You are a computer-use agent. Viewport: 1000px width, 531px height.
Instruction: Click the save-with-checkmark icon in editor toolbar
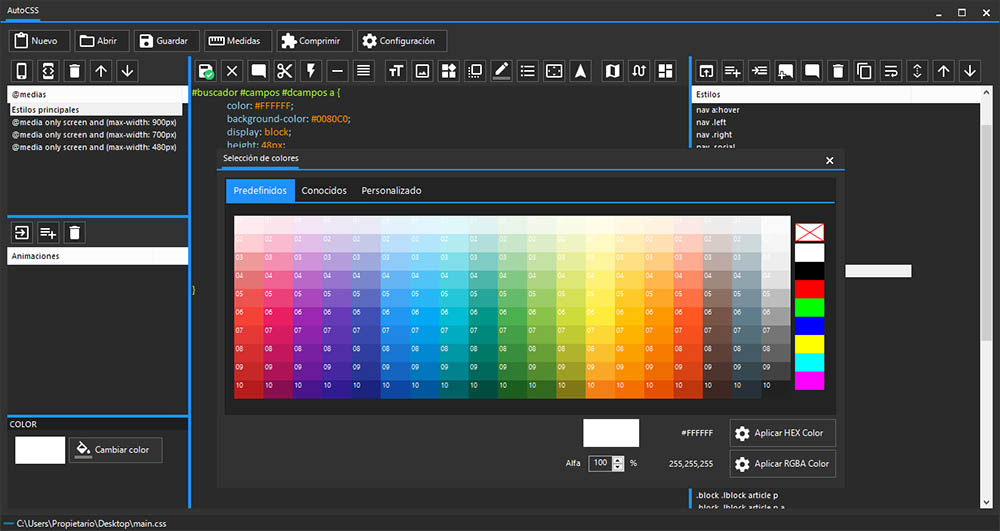click(206, 71)
